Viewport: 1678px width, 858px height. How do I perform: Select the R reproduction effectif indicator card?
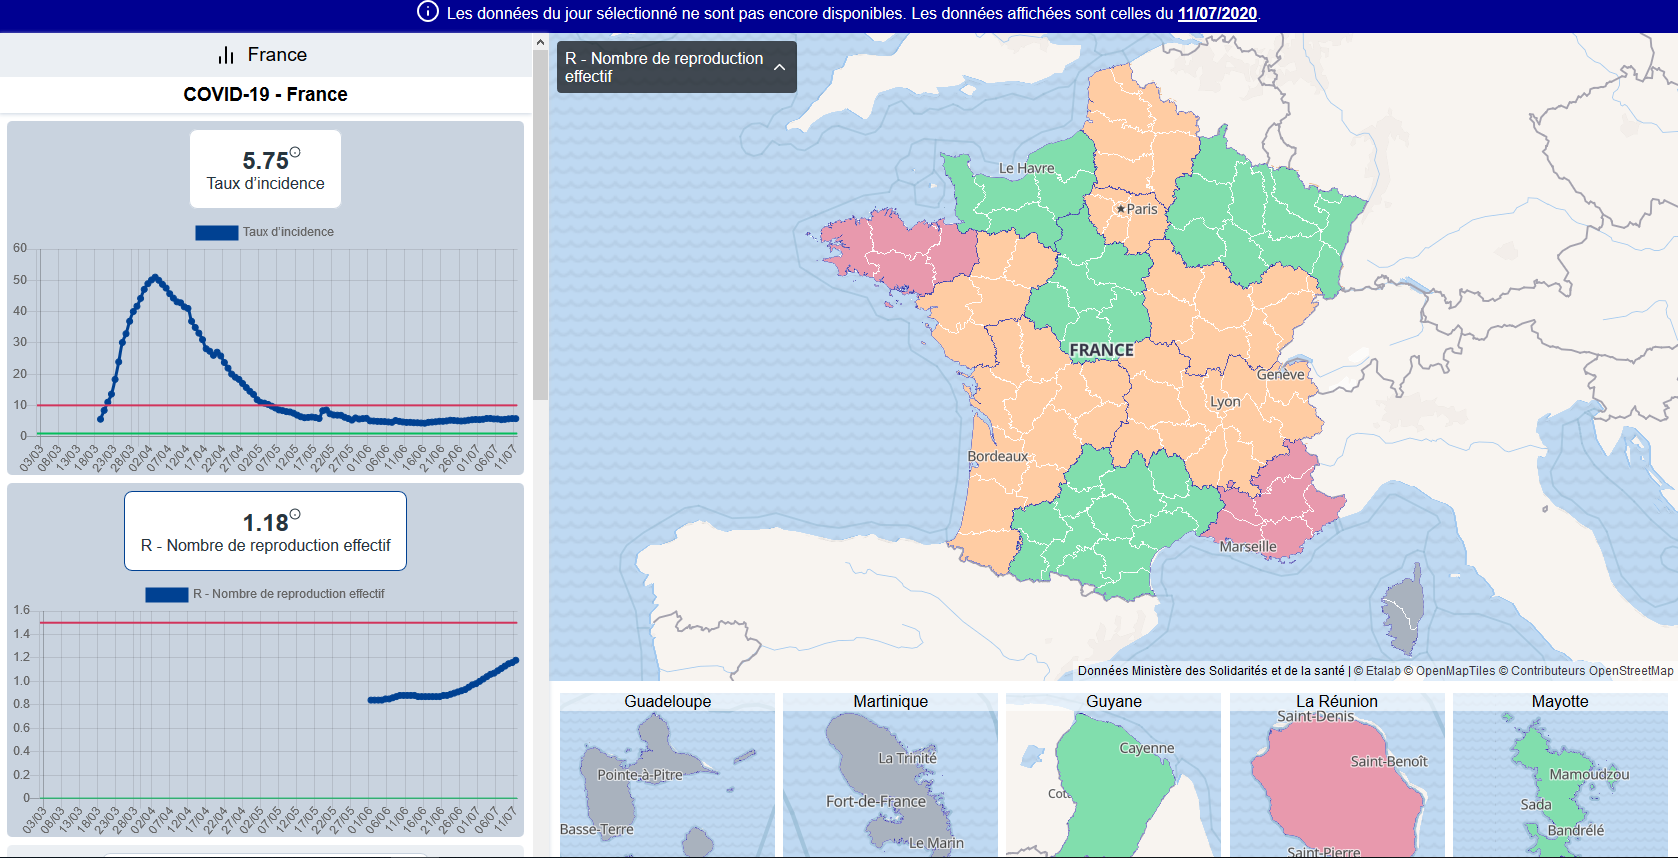265,531
